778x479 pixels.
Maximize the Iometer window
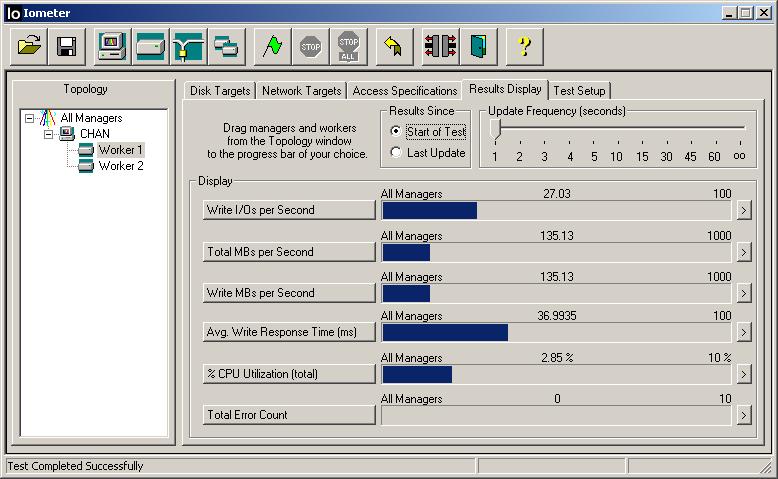(x=746, y=13)
